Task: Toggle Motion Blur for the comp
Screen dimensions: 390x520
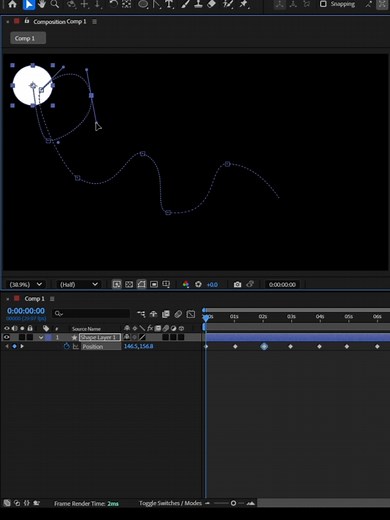Action: (x=178, y=314)
